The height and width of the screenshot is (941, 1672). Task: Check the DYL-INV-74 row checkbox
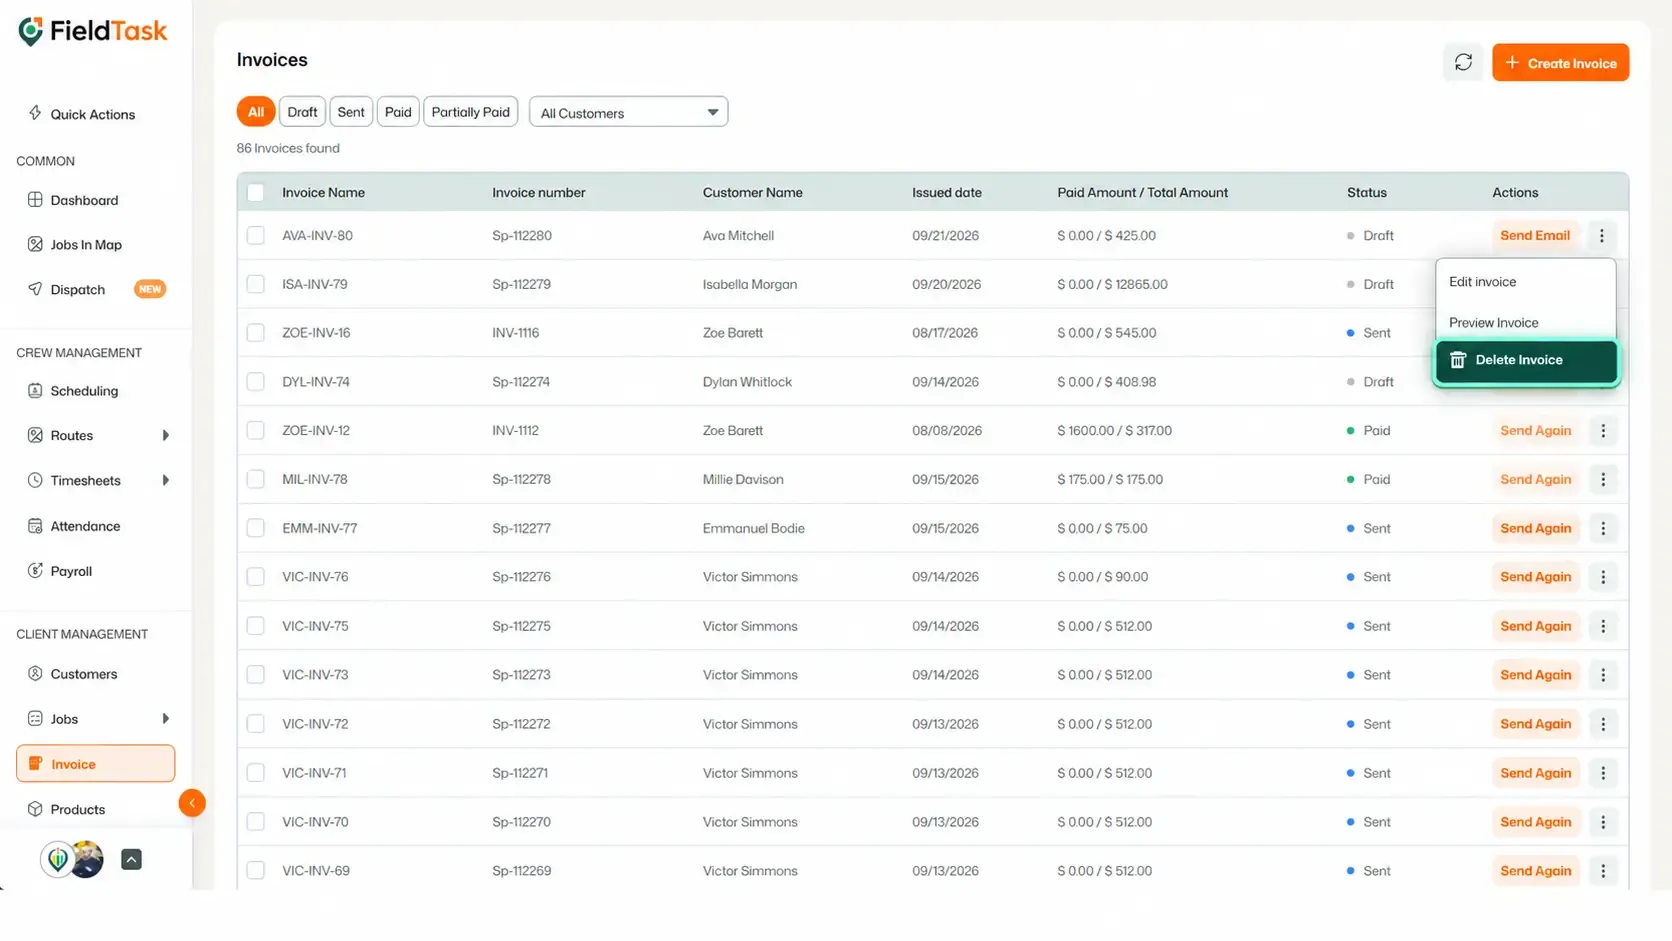coord(256,381)
